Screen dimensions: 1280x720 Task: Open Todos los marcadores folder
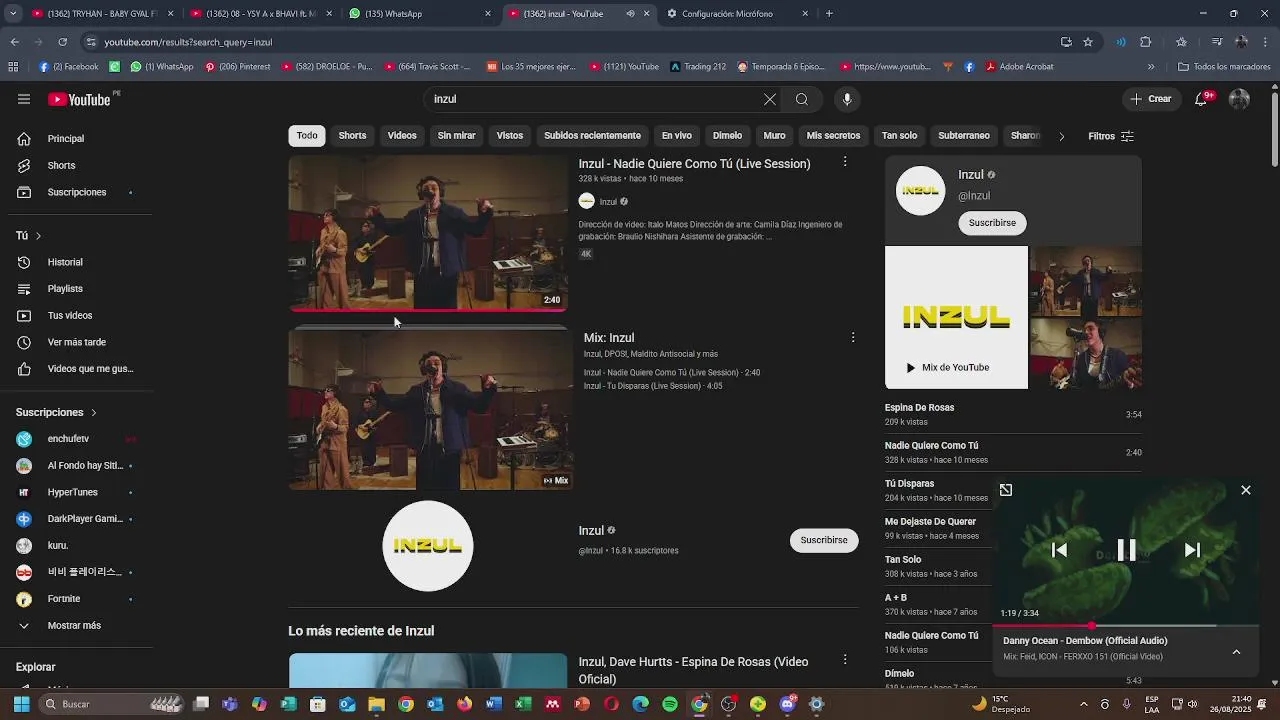[x=1225, y=67]
